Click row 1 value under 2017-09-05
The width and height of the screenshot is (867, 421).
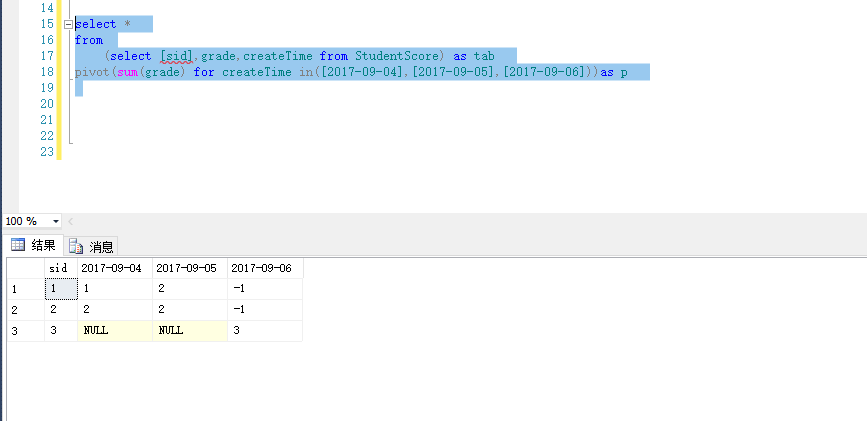(x=190, y=289)
